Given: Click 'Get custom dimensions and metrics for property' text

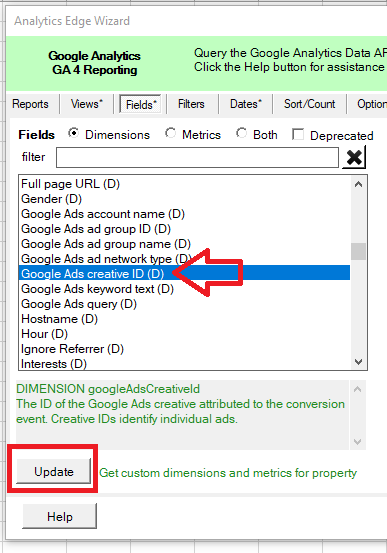Looking at the screenshot, I should pyautogui.click(x=228, y=473).
